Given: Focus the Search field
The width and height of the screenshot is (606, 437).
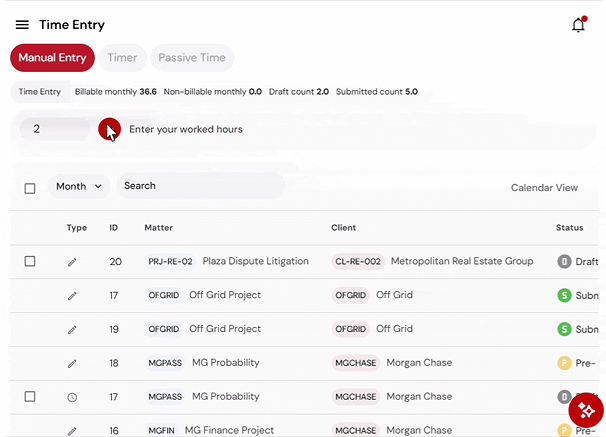Looking at the screenshot, I should [201, 186].
